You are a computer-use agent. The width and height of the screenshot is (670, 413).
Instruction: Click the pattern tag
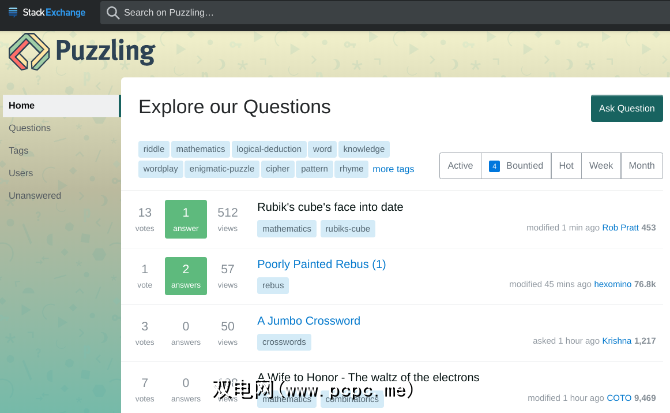point(314,169)
